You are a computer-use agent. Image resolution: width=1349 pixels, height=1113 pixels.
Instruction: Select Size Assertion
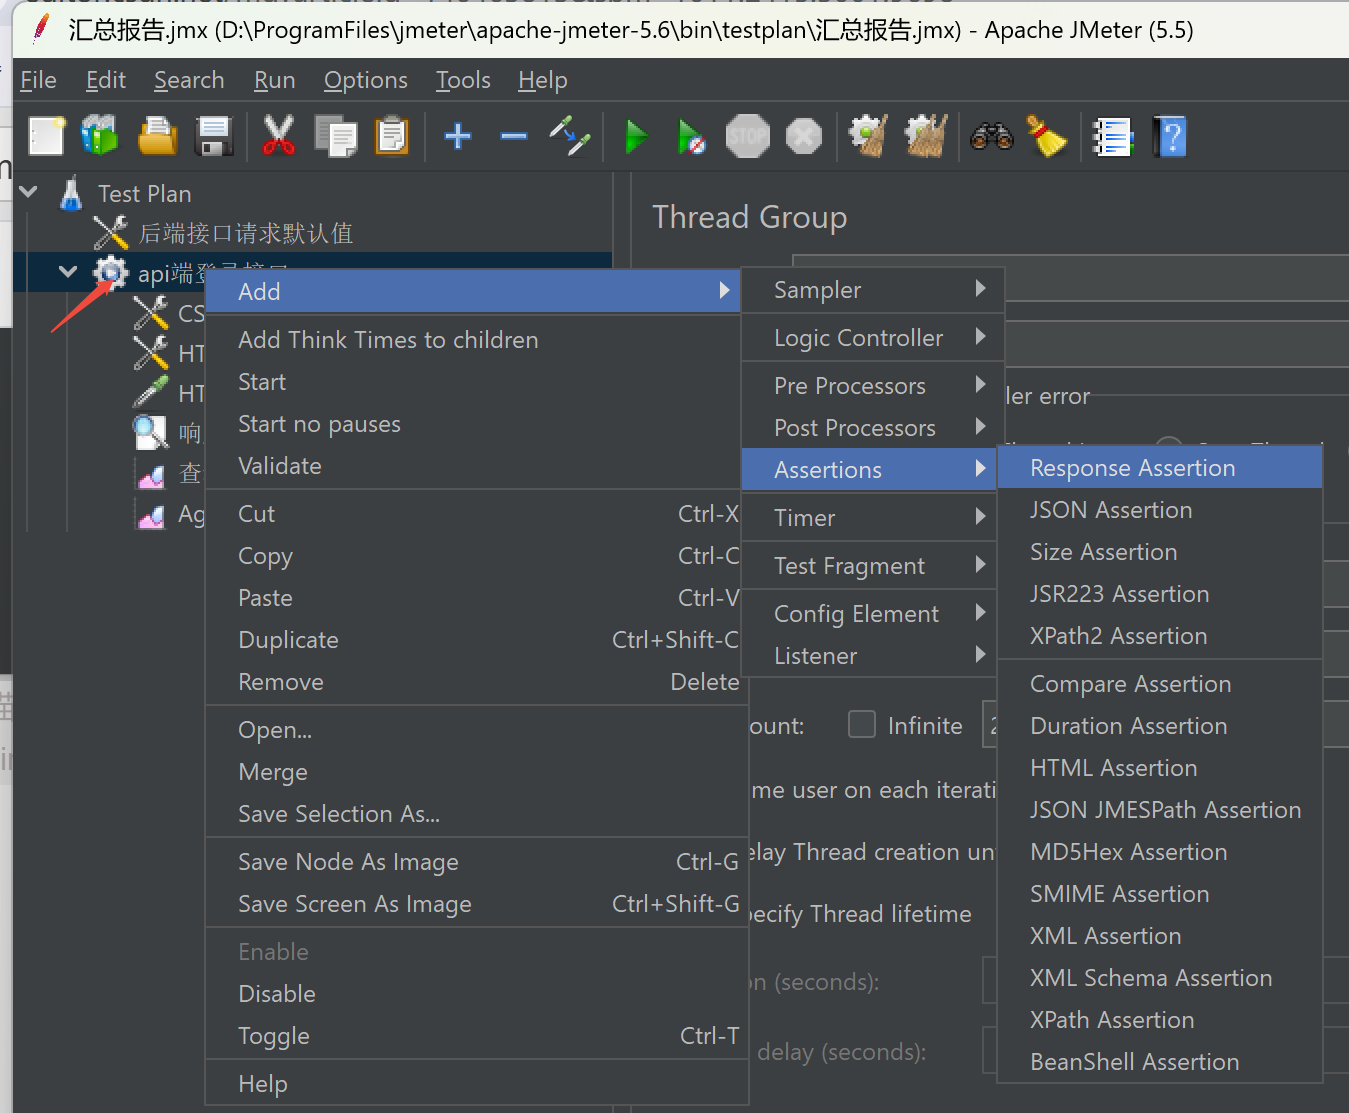click(x=1160, y=552)
